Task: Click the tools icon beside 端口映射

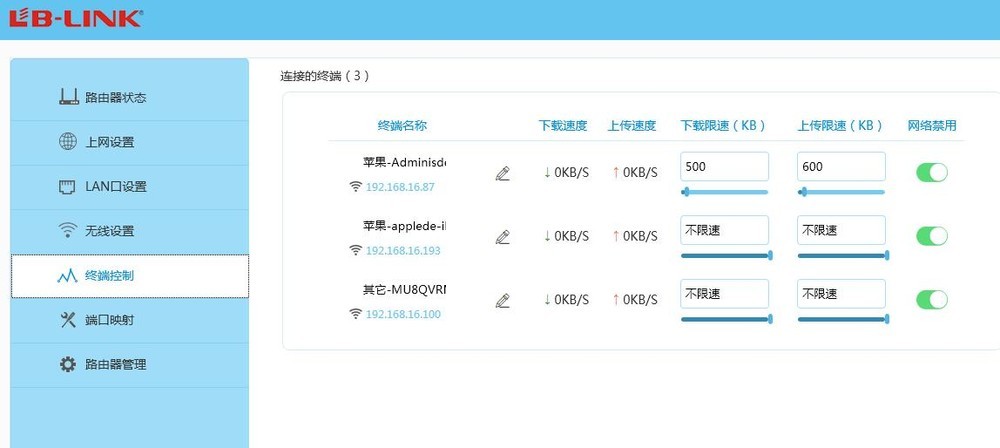Action: (68, 320)
